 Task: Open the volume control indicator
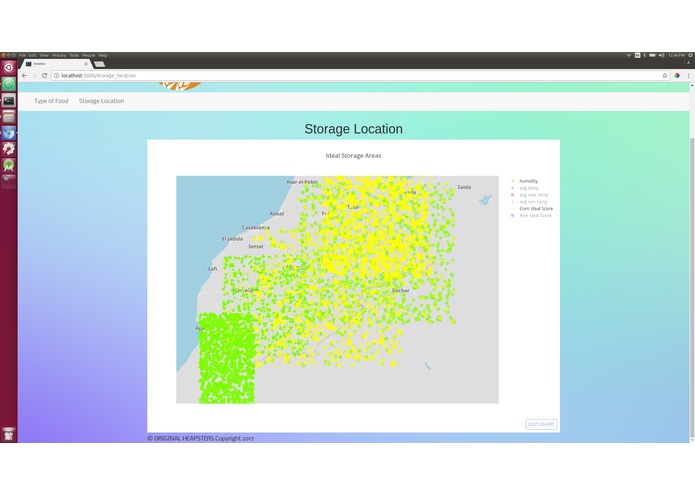[x=661, y=55]
